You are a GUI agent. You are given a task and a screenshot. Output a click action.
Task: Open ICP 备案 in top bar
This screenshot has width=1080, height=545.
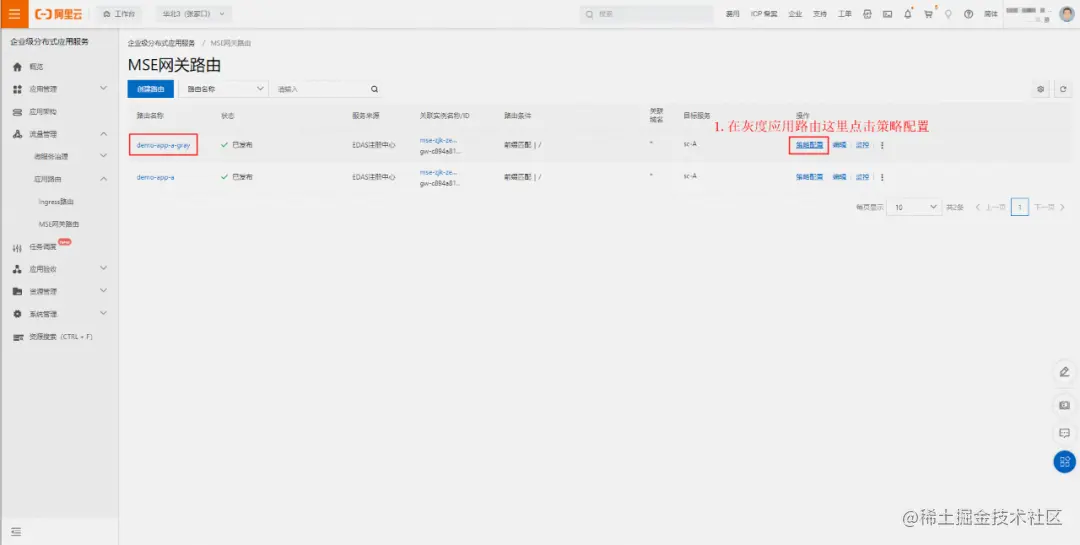(764, 14)
